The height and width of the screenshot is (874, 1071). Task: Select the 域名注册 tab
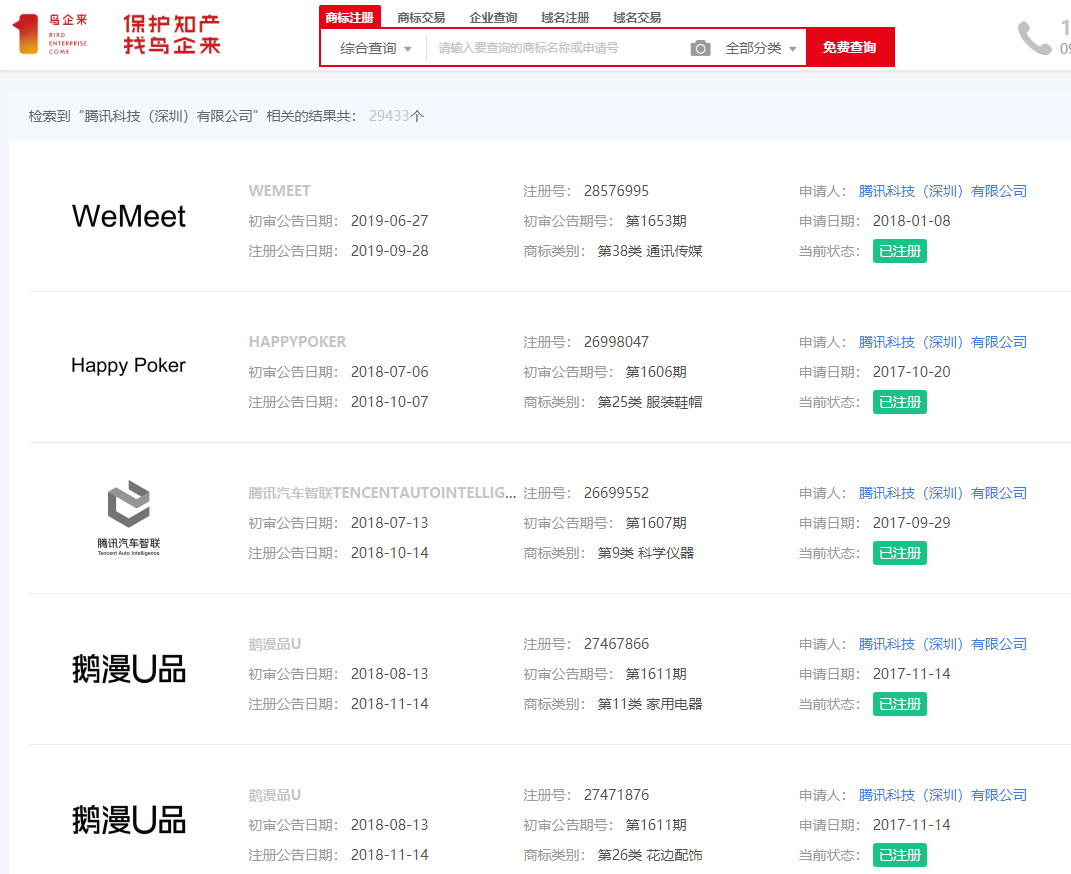[565, 17]
